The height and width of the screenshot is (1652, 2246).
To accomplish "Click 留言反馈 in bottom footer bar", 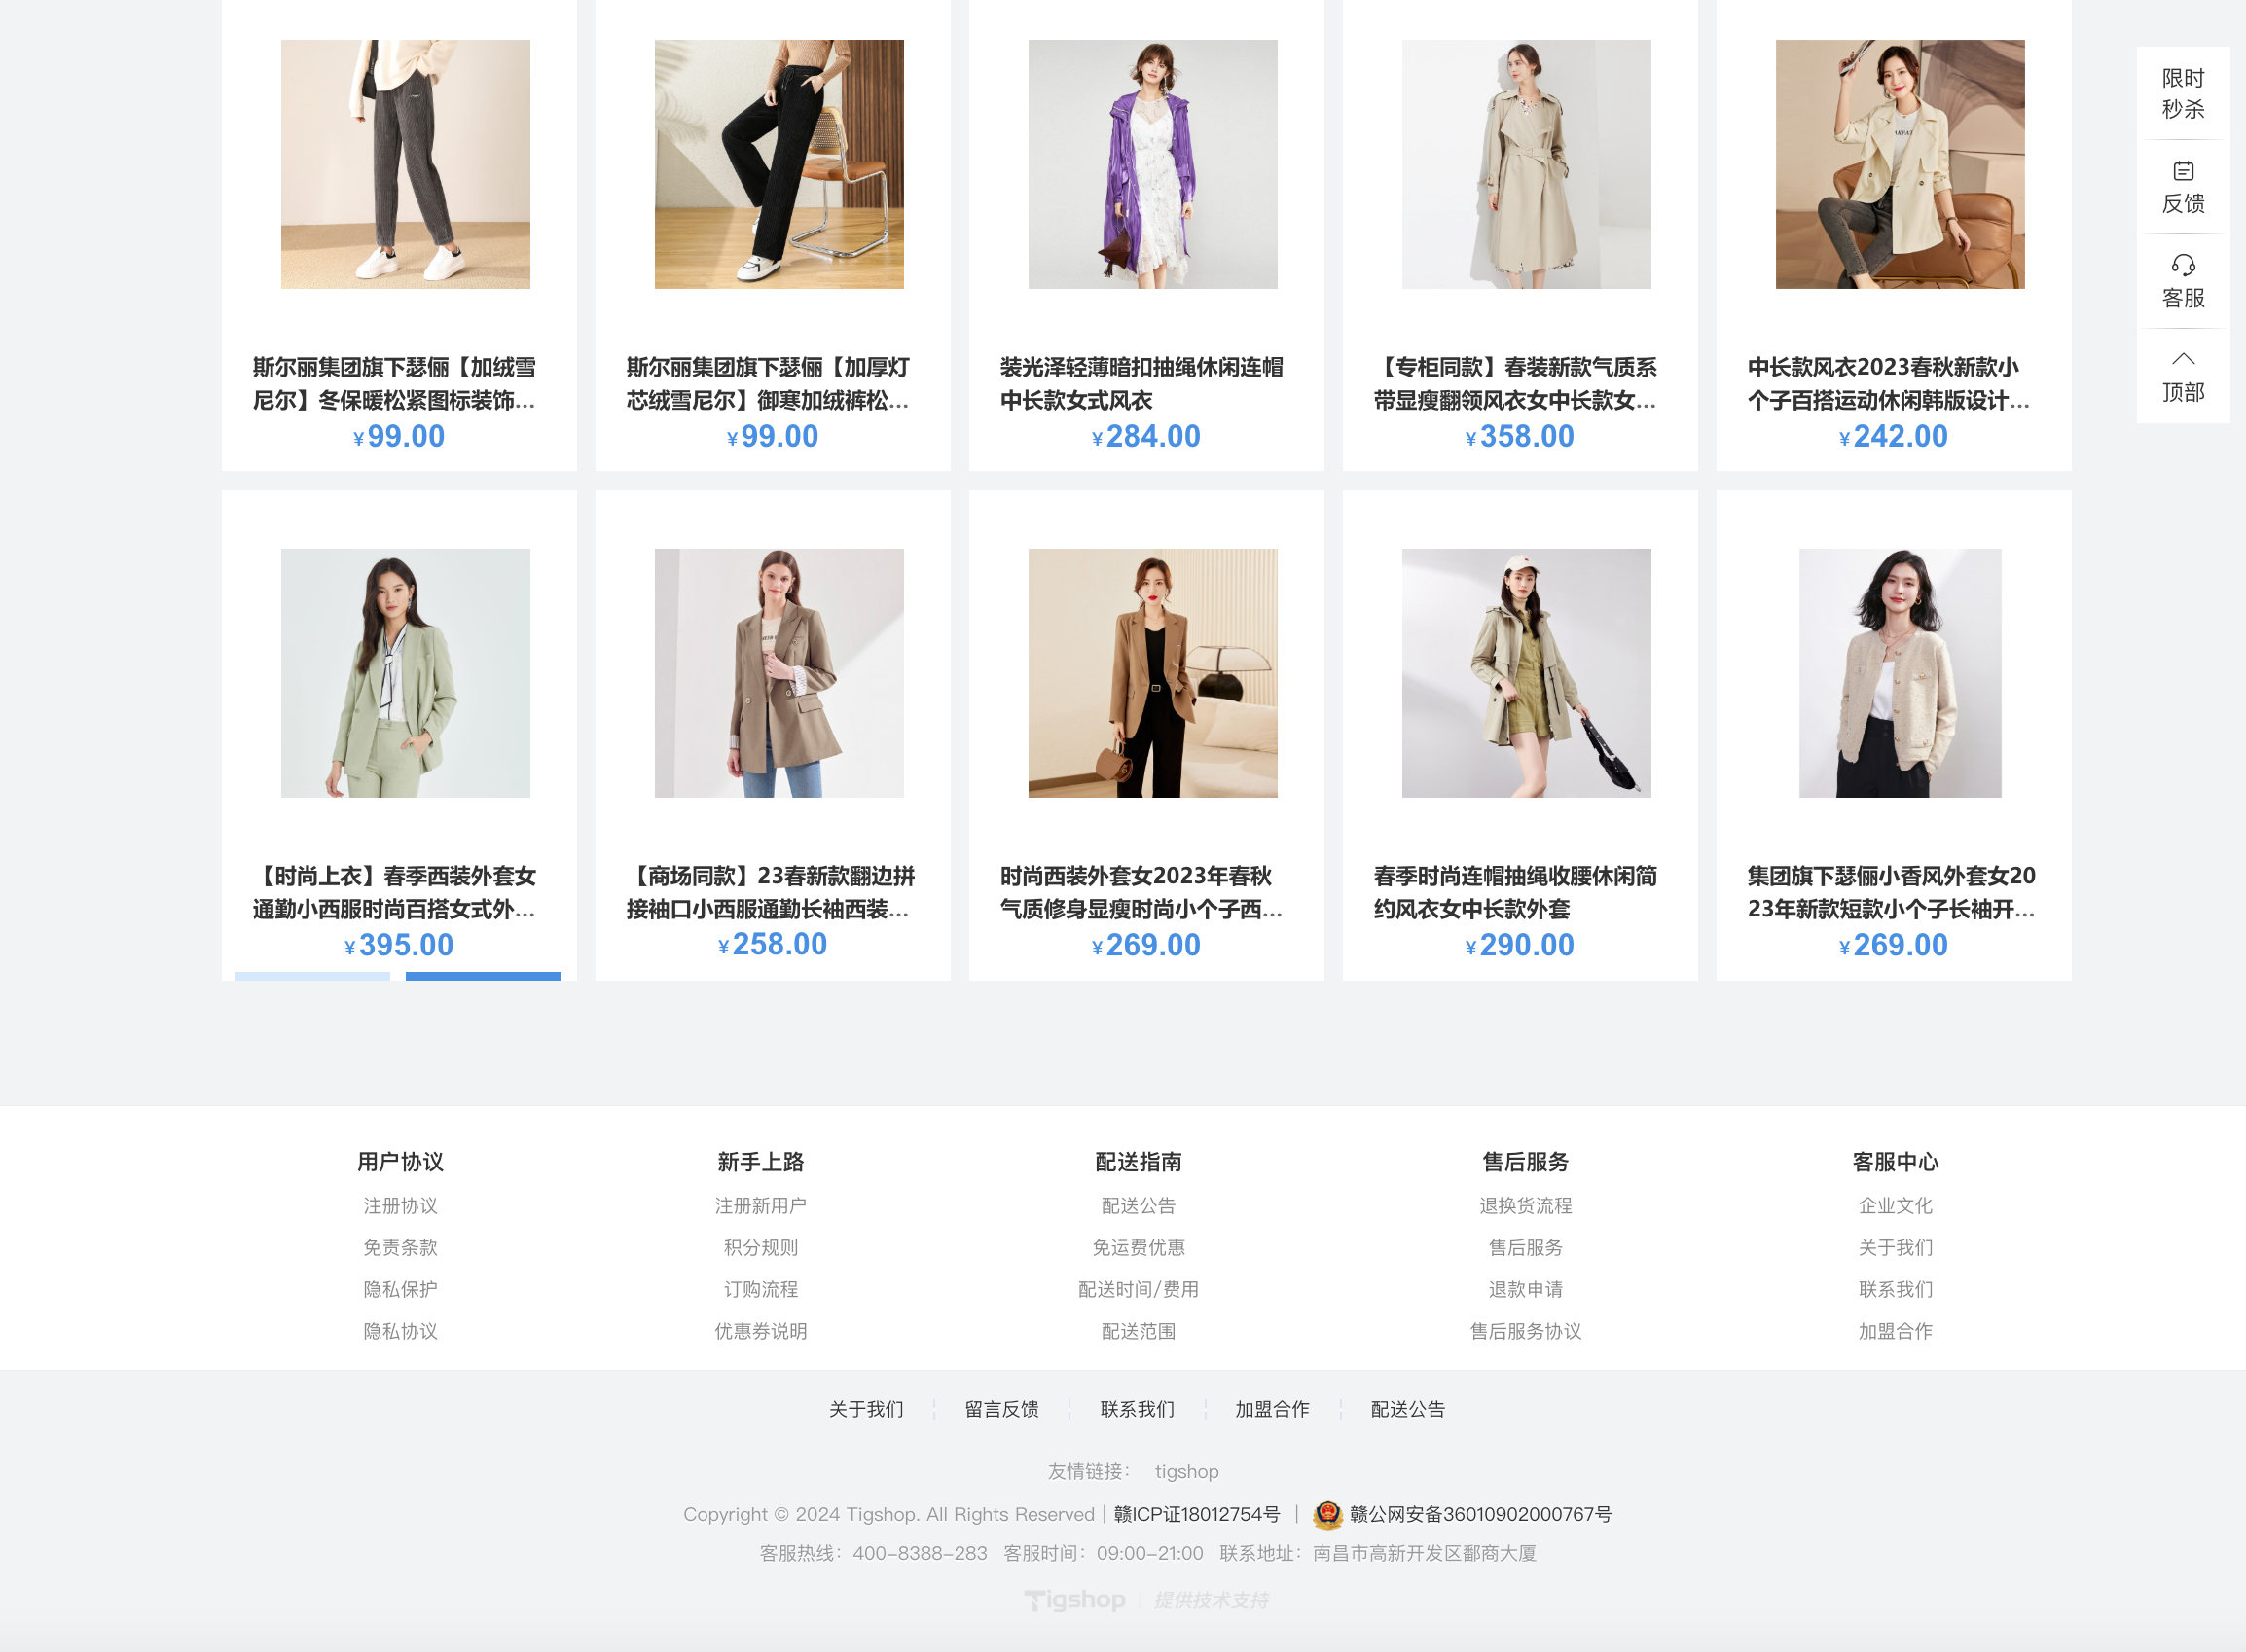I will coord(1001,1409).
